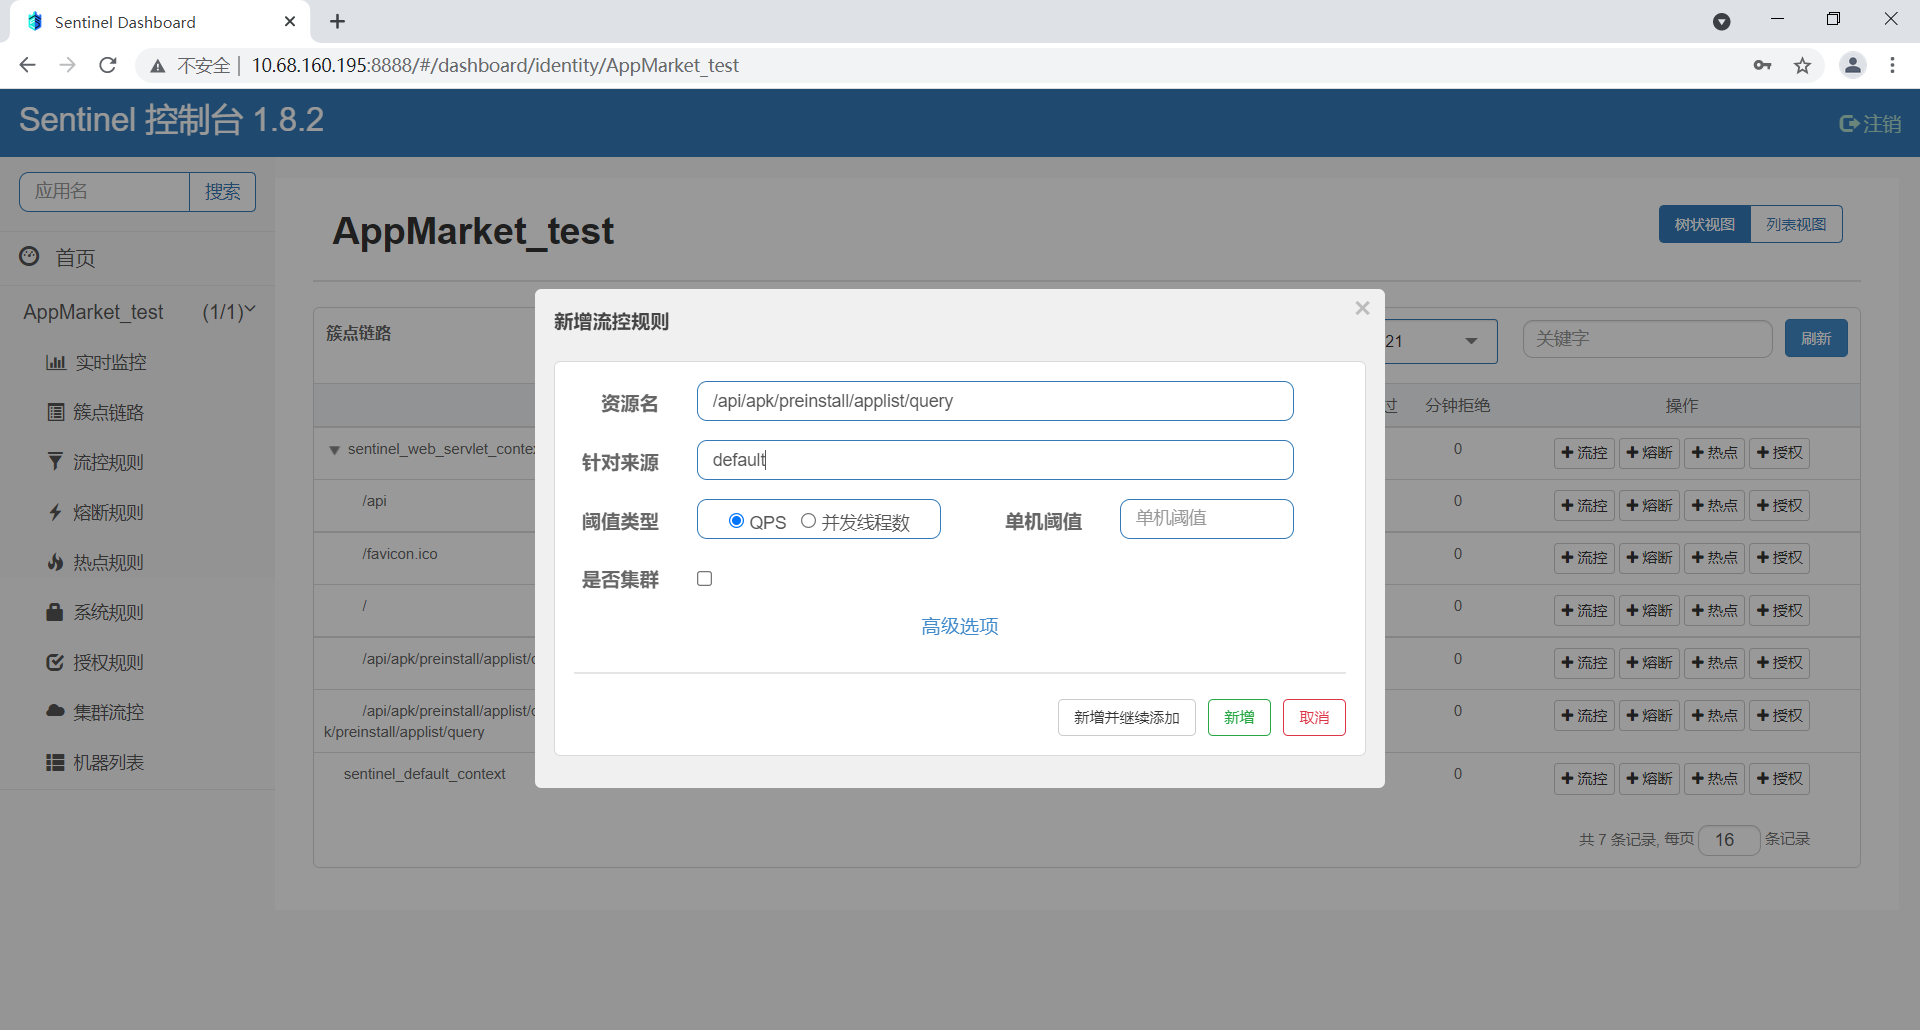This screenshot has width=1920, height=1030.
Task: Open the browser profile icon
Action: click(x=1853, y=65)
